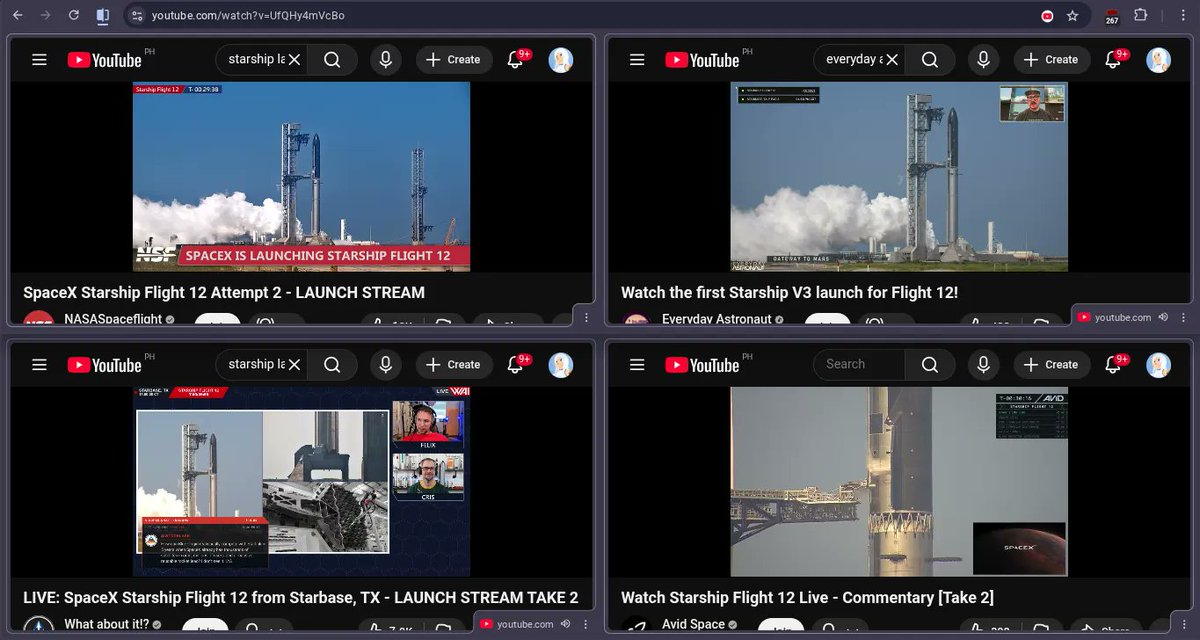Open the guide menu in NASASpaceflight pane
The image size is (1200, 640).
coord(39,60)
